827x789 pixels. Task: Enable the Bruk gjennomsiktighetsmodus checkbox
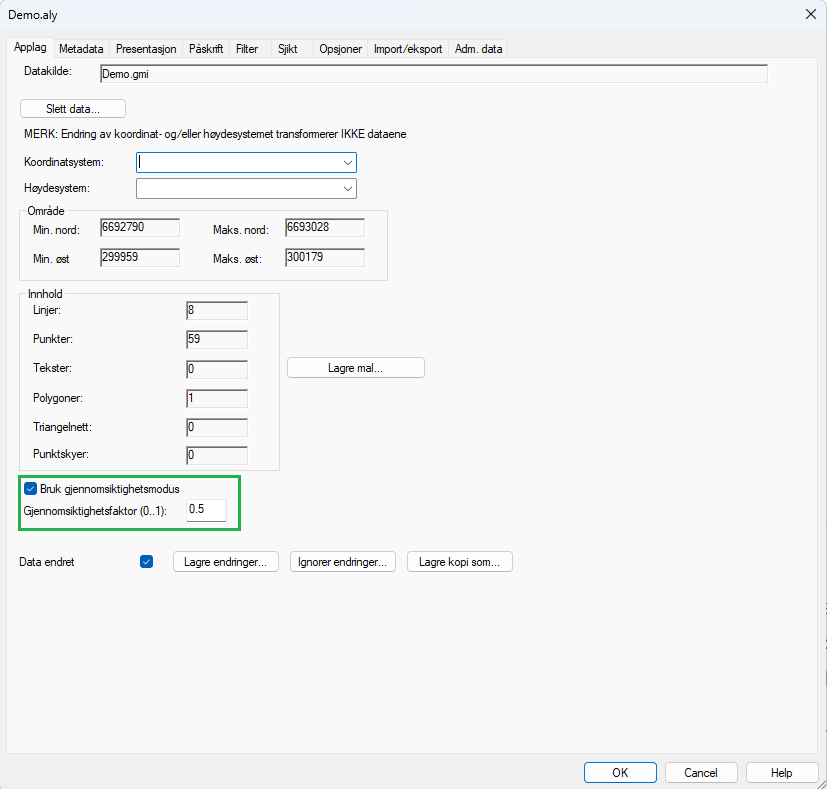(30, 489)
